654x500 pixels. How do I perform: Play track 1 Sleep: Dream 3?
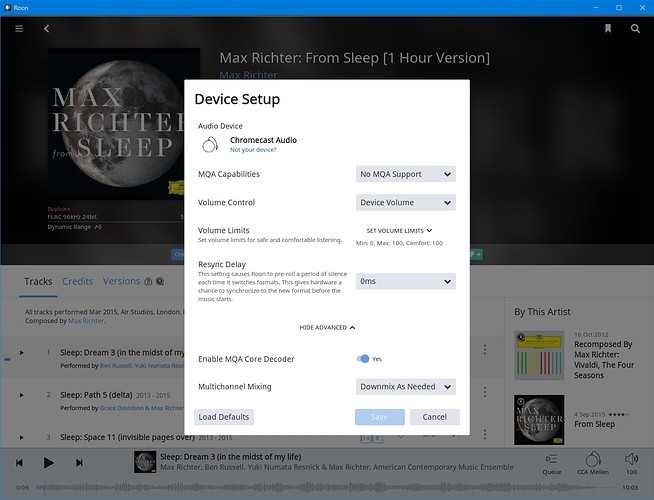pos(22,353)
